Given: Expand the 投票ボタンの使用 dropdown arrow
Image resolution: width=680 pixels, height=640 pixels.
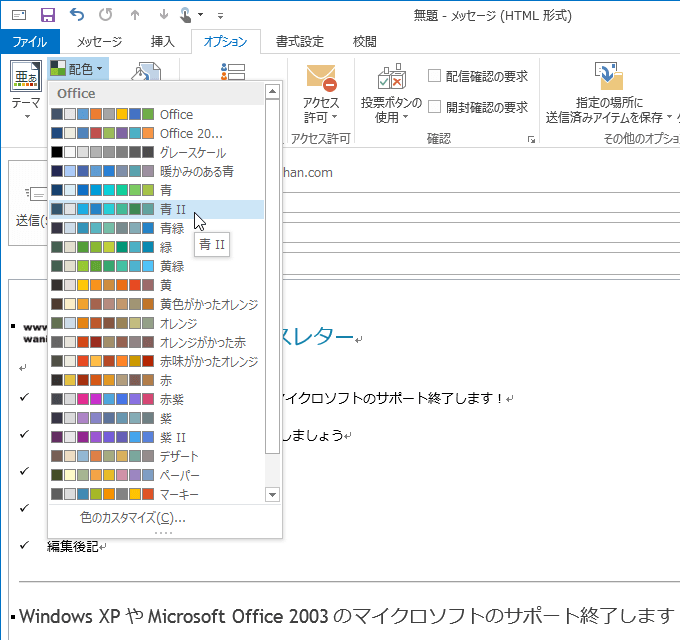Looking at the screenshot, I should [x=405, y=117].
